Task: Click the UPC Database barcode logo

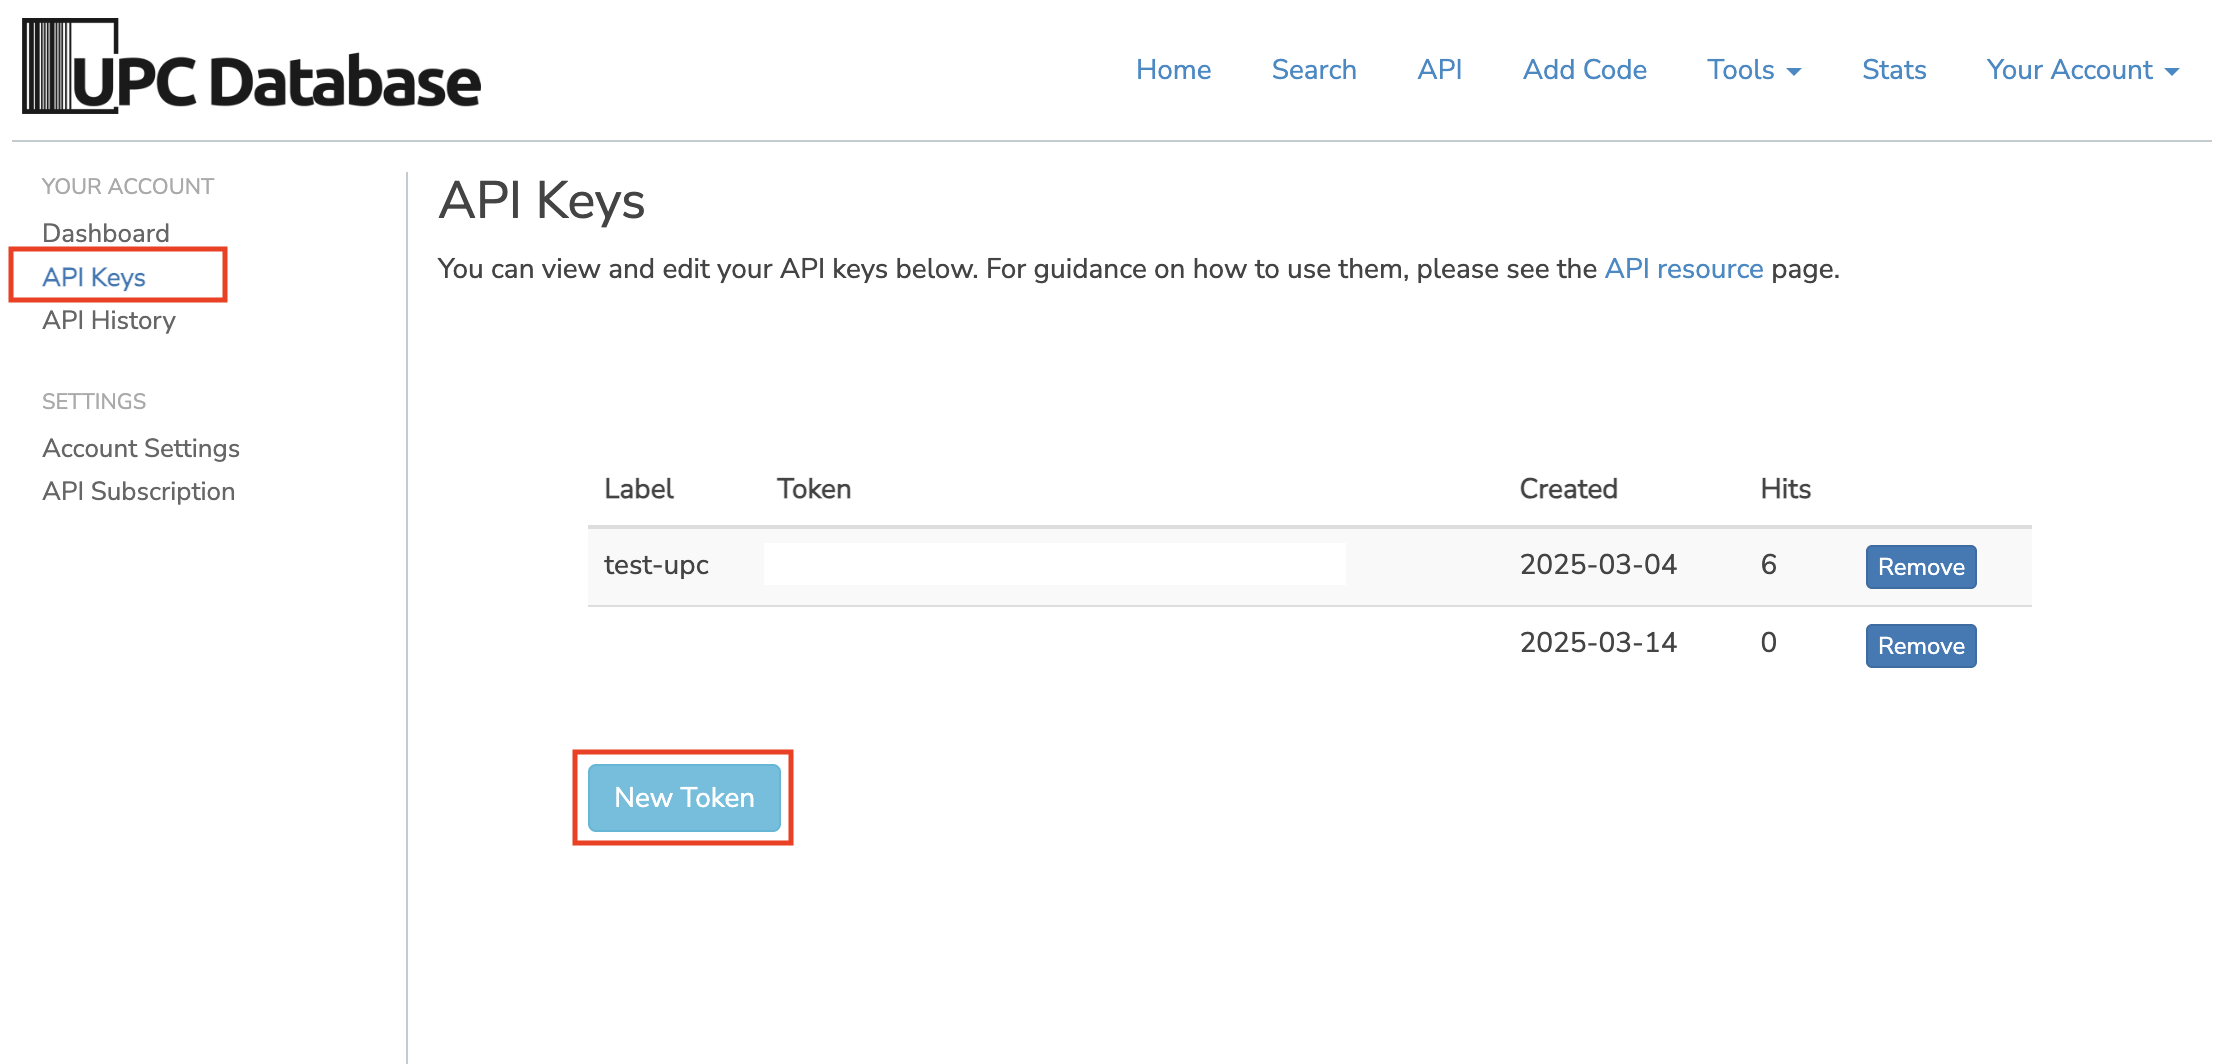Action: coord(251,67)
